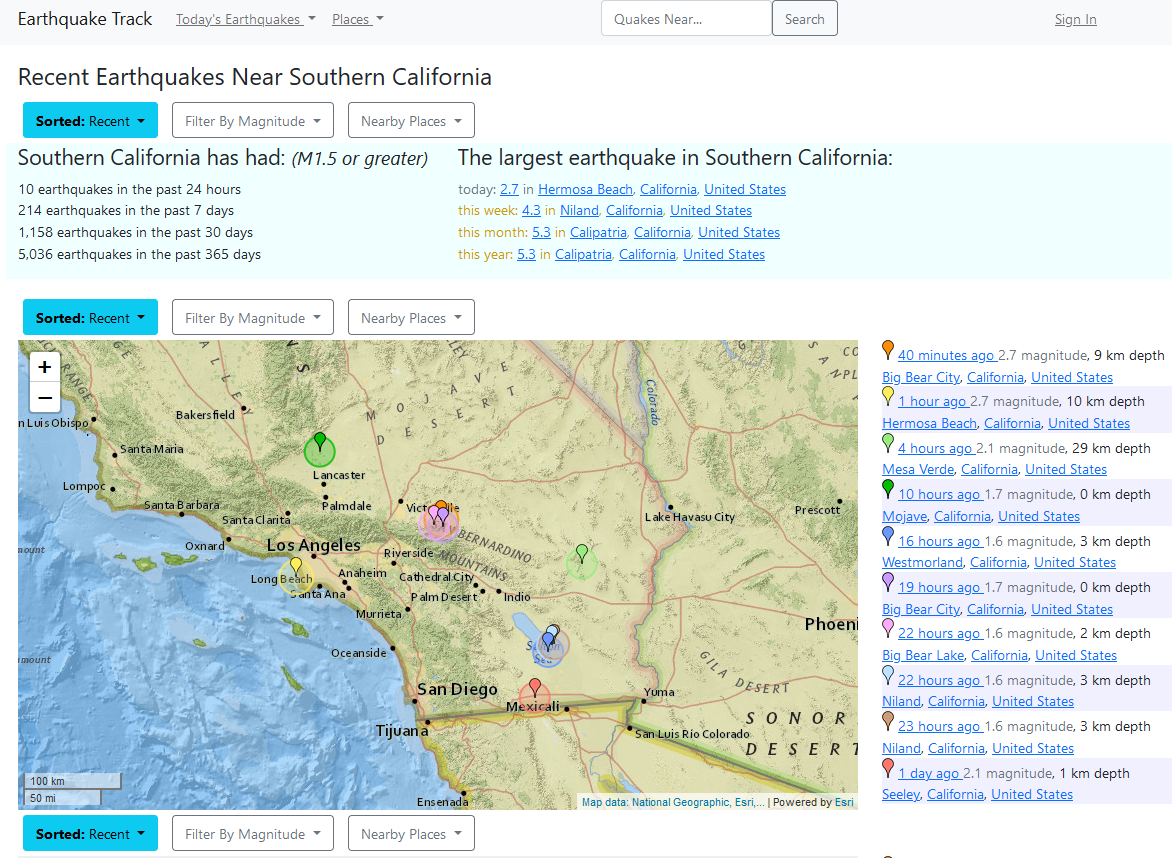Open this week's 4.3 magnitude link
This screenshot has height=858, width=1172.
click(x=531, y=211)
